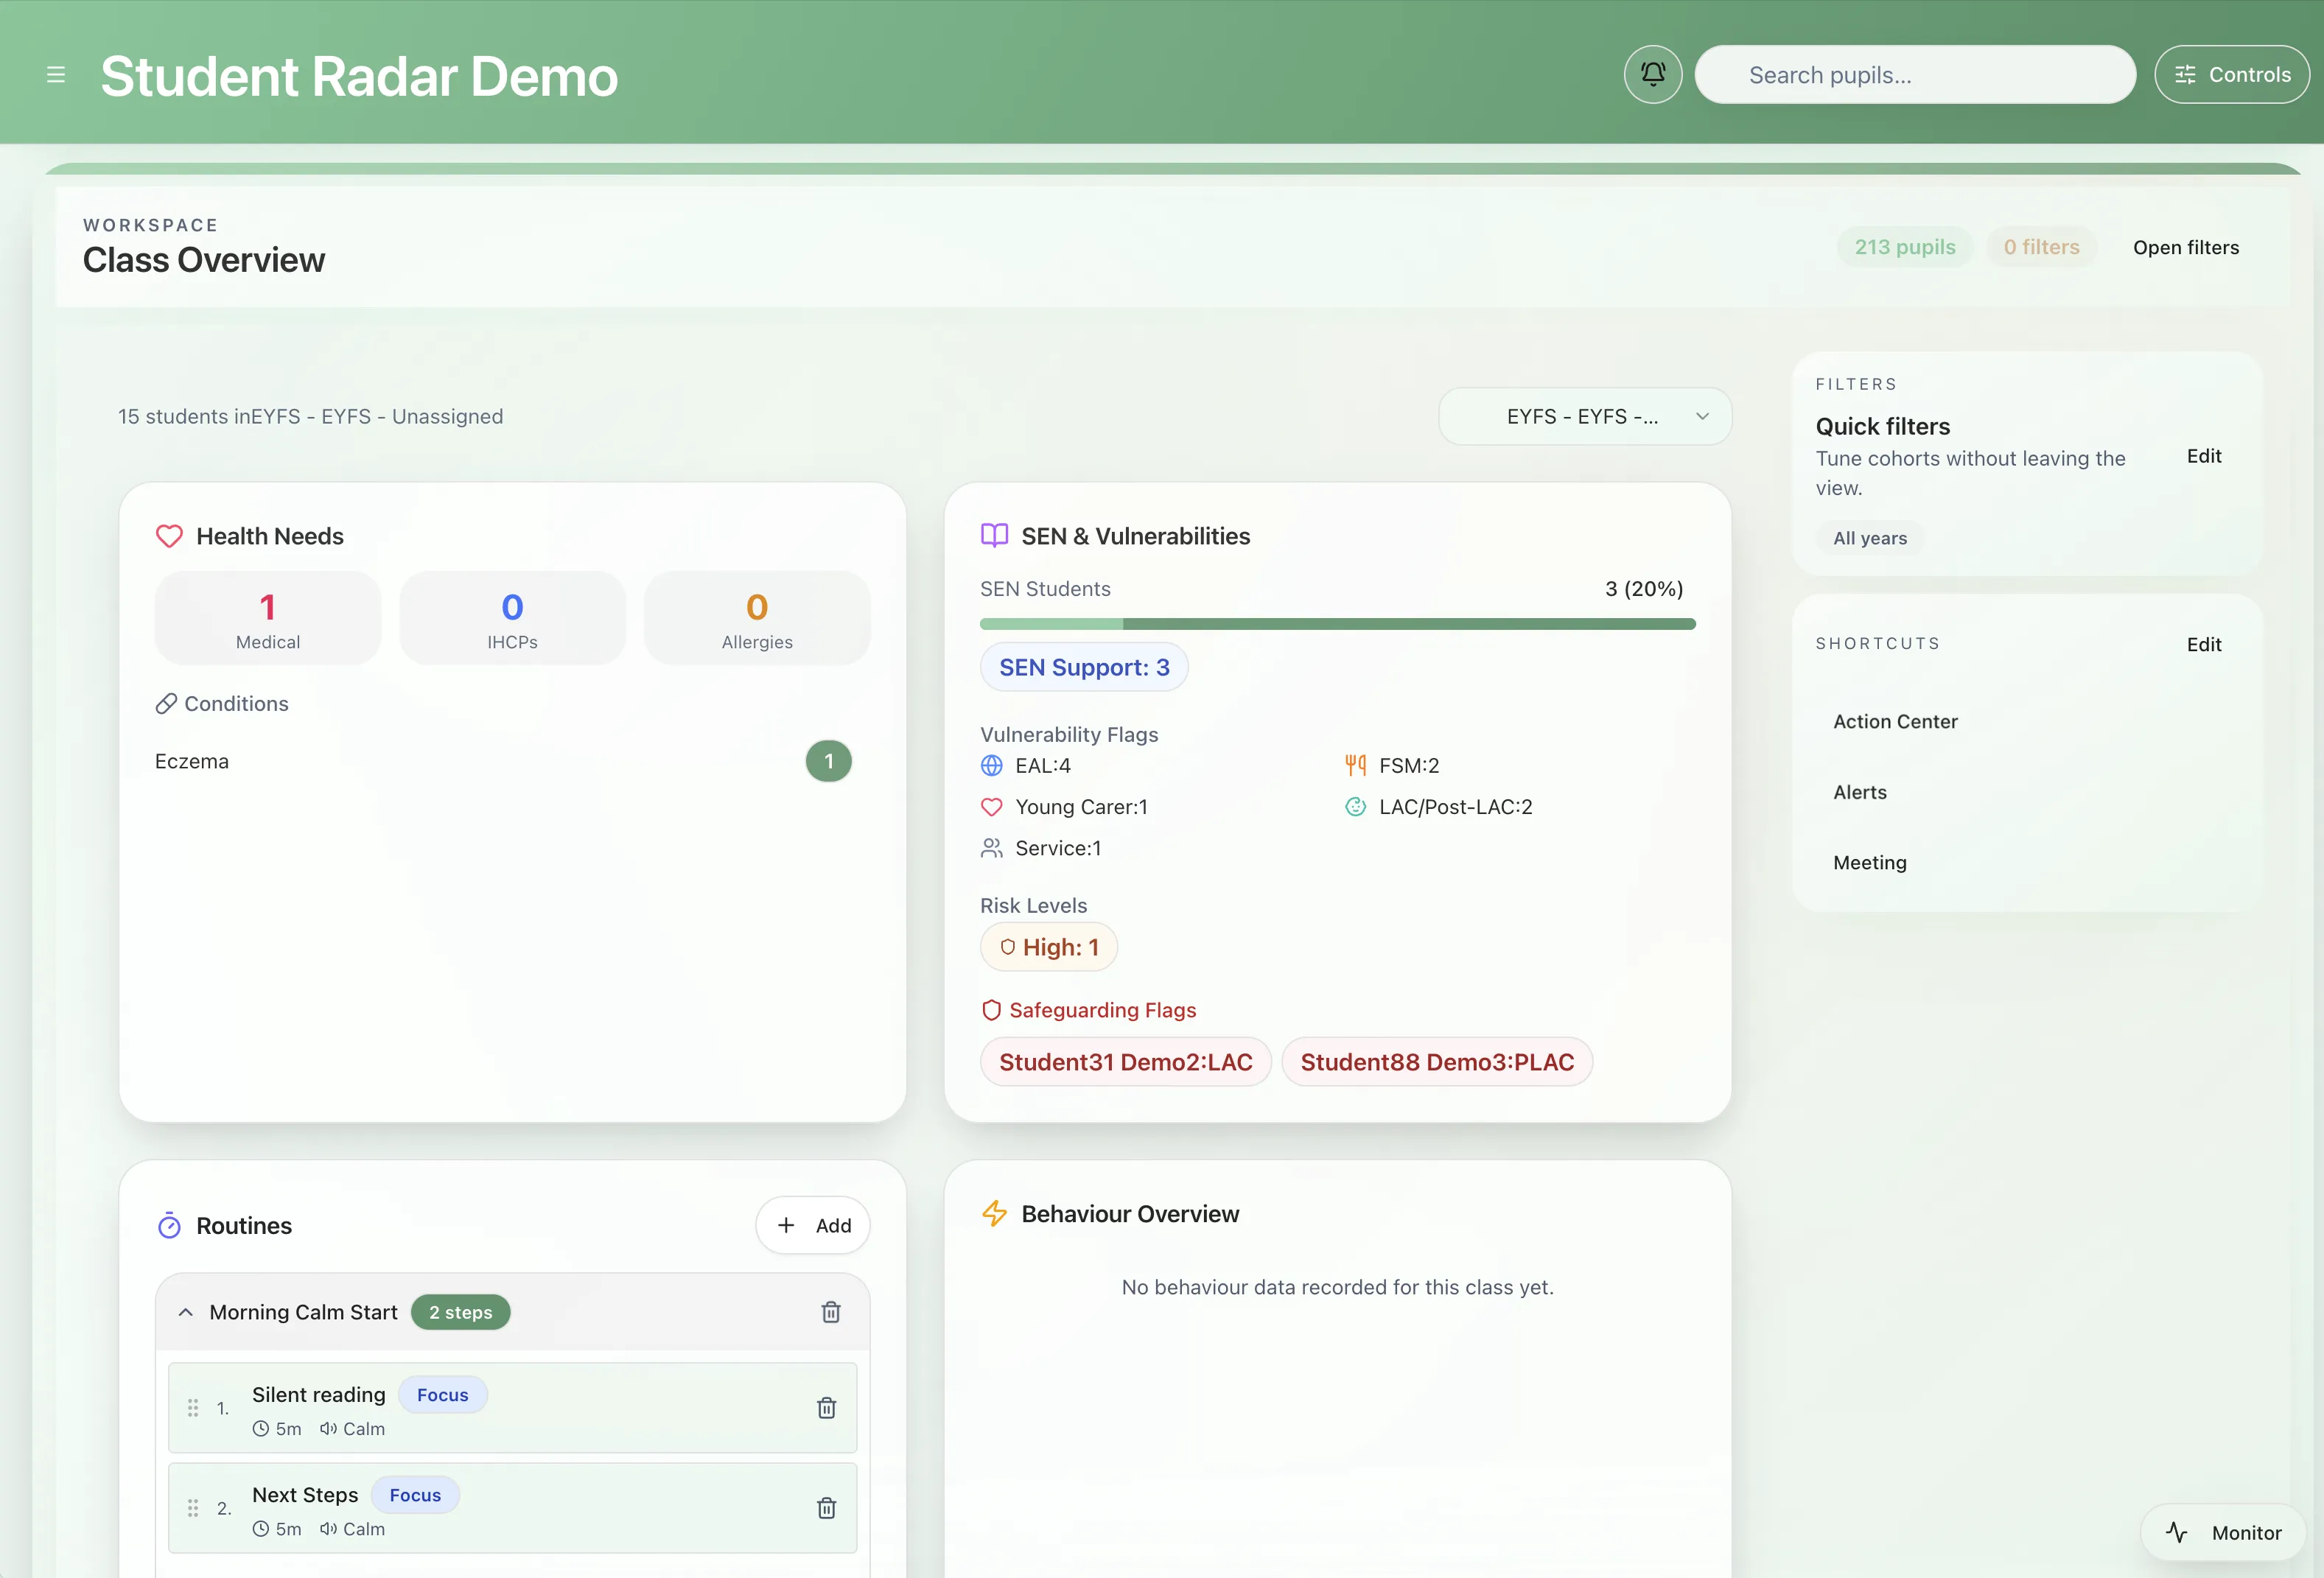Open the hamburger menu icon

coord(56,75)
